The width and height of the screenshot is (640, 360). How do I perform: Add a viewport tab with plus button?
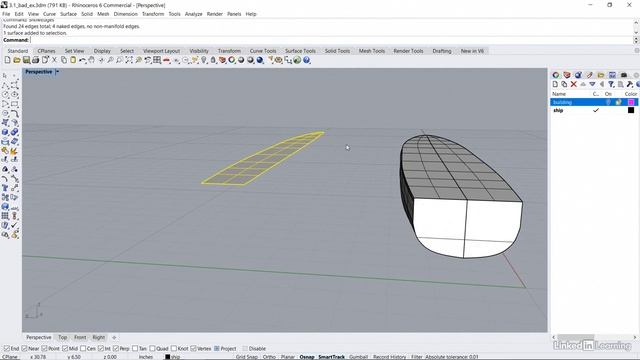point(114,337)
